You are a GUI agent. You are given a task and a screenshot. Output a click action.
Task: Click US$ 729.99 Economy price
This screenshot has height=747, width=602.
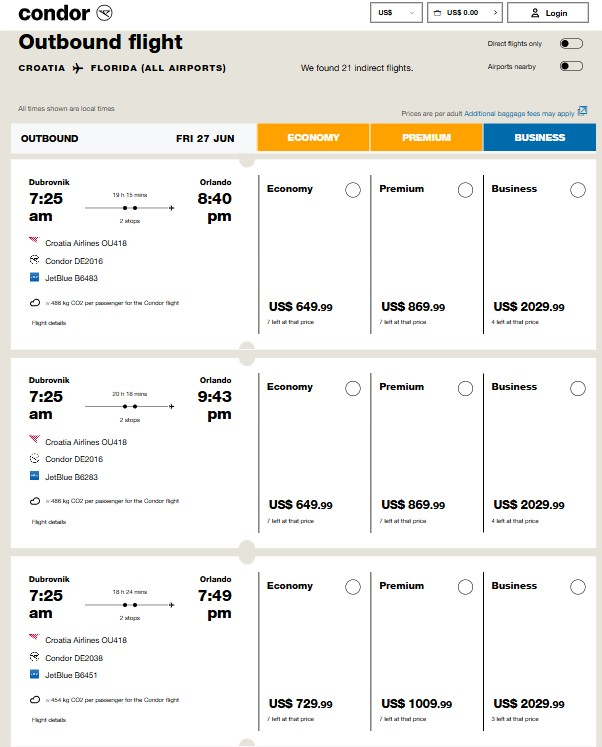[x=301, y=704]
